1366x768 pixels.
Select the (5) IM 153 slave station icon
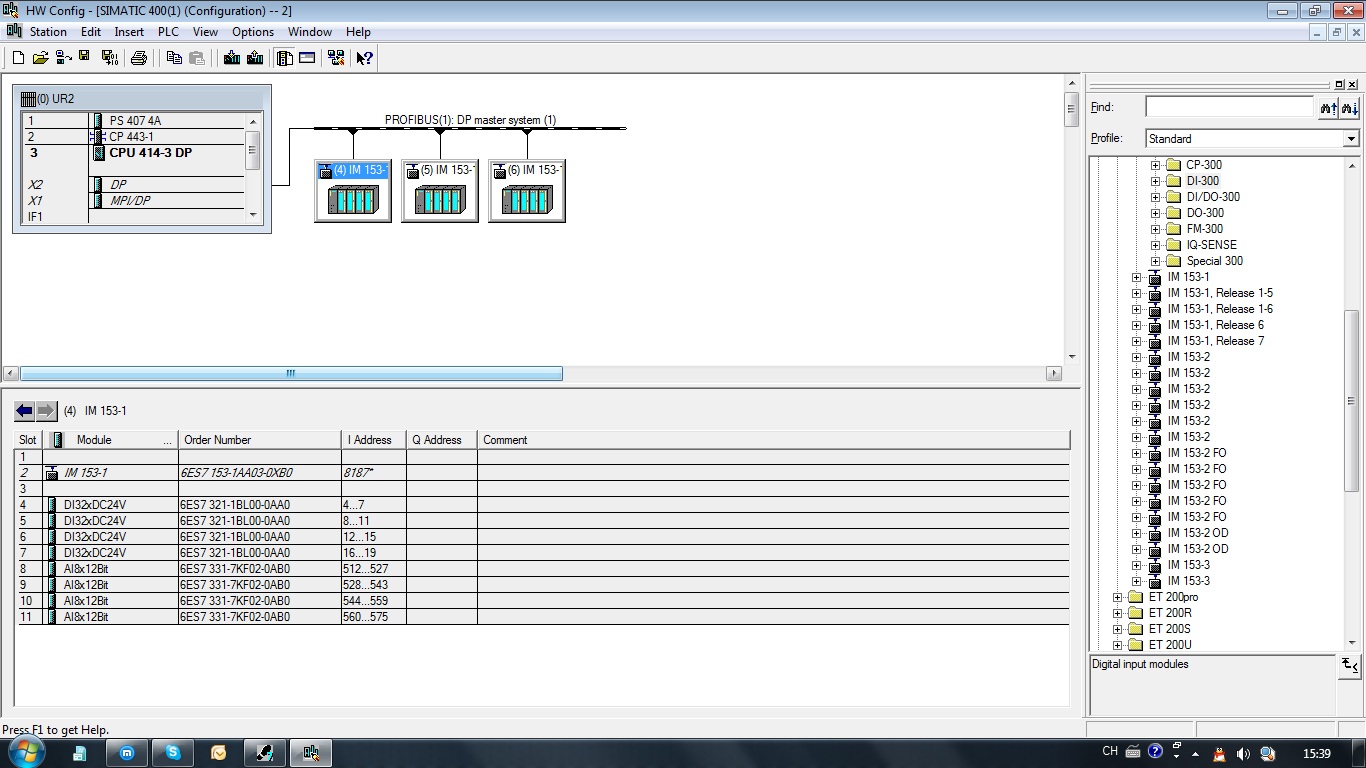coord(440,190)
